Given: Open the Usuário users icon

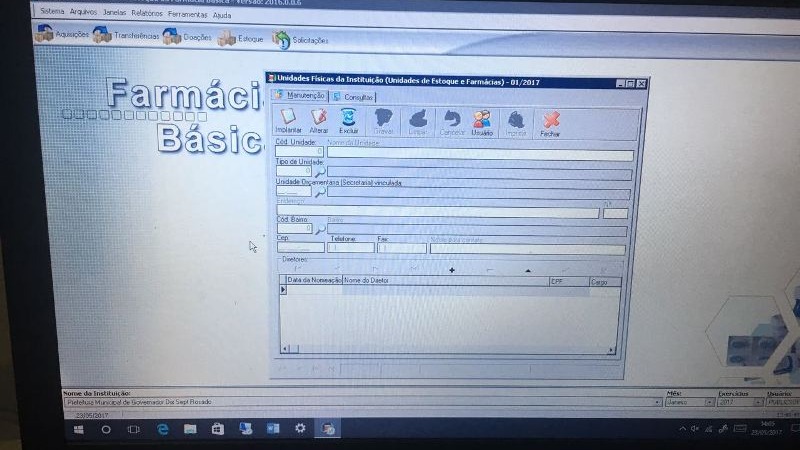Looking at the screenshot, I should [x=482, y=122].
